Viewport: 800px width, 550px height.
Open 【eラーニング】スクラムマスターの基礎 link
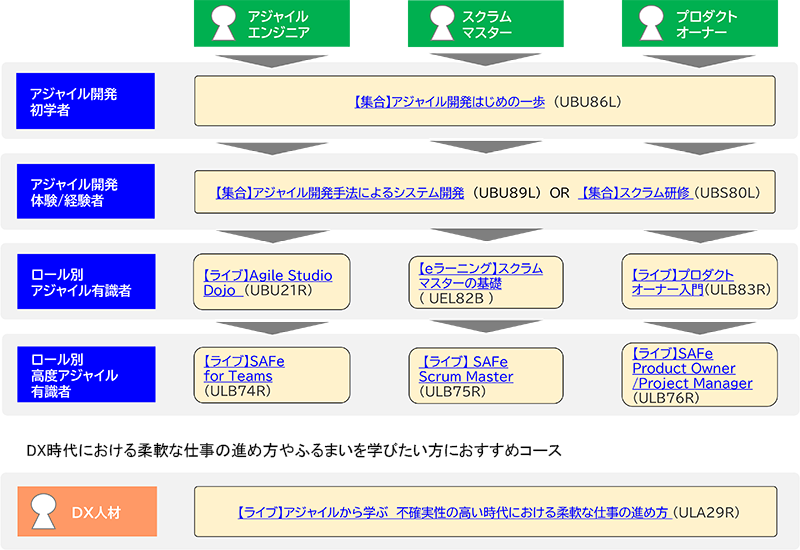tap(480, 276)
